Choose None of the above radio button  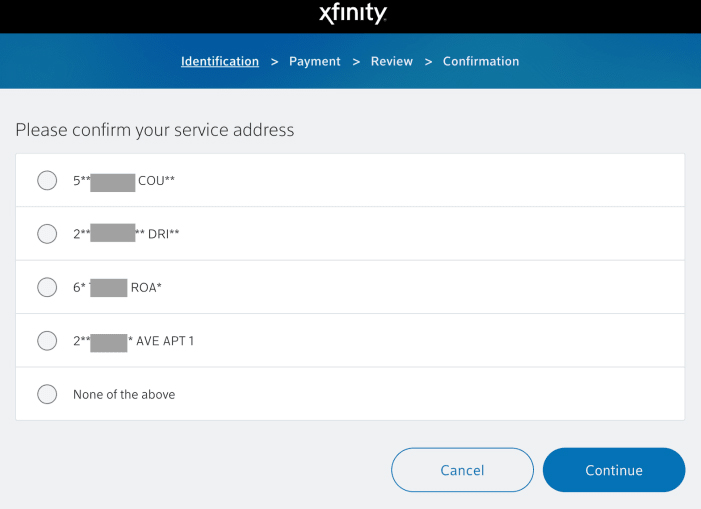pos(47,394)
